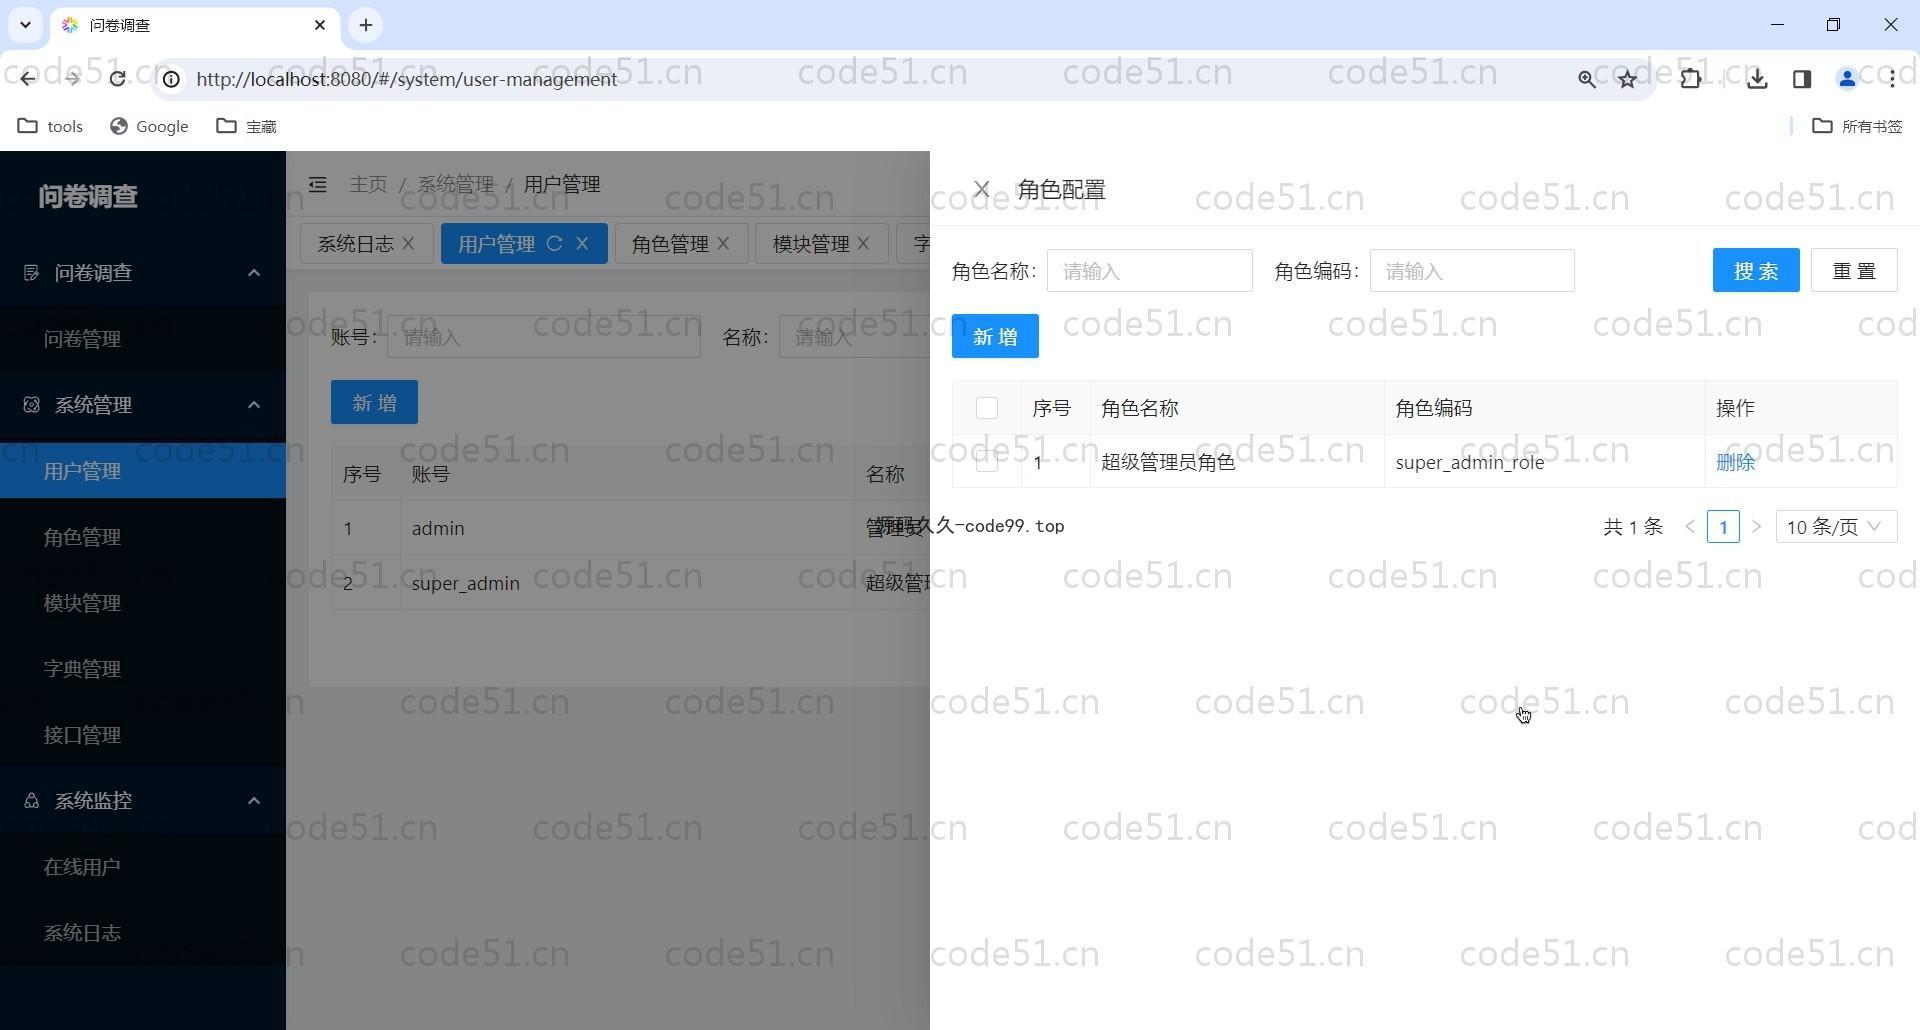Close the 角色配置 drawer with X icon
Screen dimensions: 1920x1030
981,189
